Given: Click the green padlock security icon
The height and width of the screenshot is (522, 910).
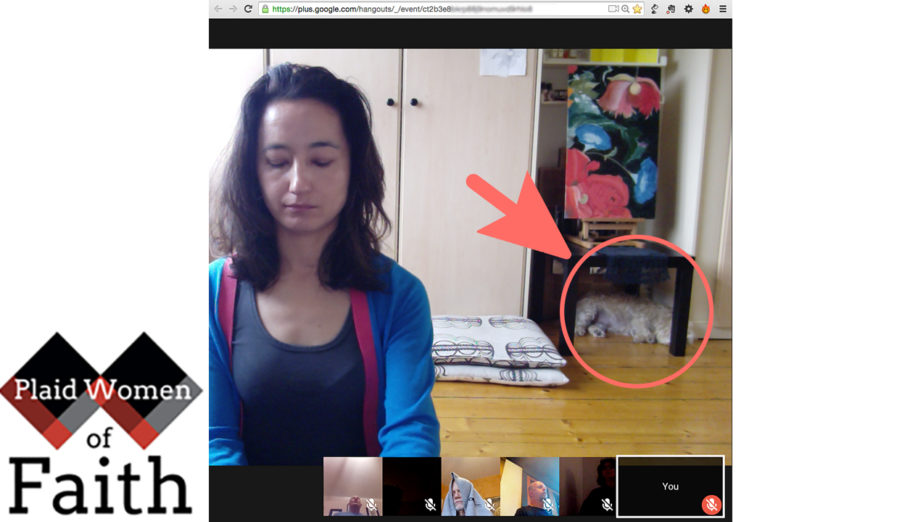Looking at the screenshot, I should click(265, 9).
